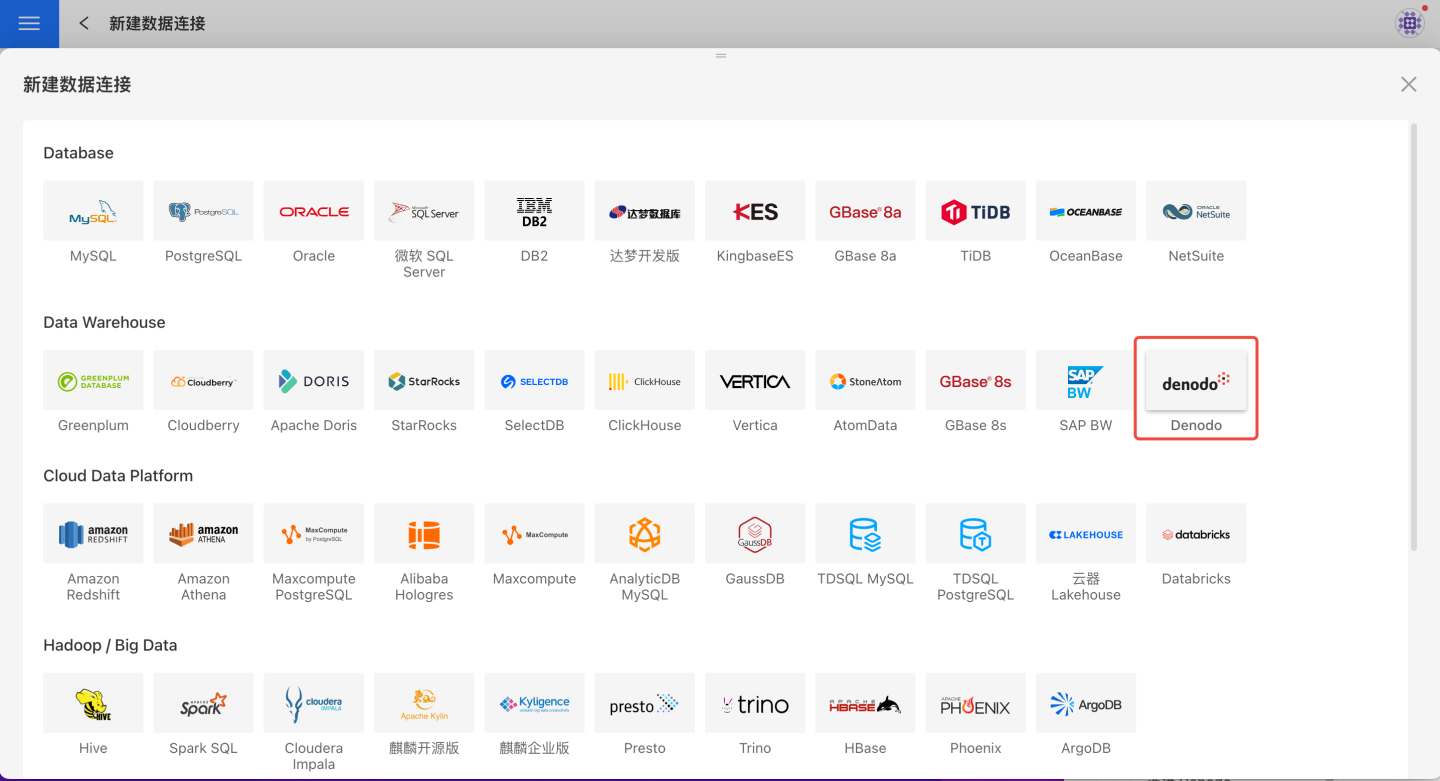Select the Databricks cloud platform tile
This screenshot has width=1440, height=781.
1196,534
